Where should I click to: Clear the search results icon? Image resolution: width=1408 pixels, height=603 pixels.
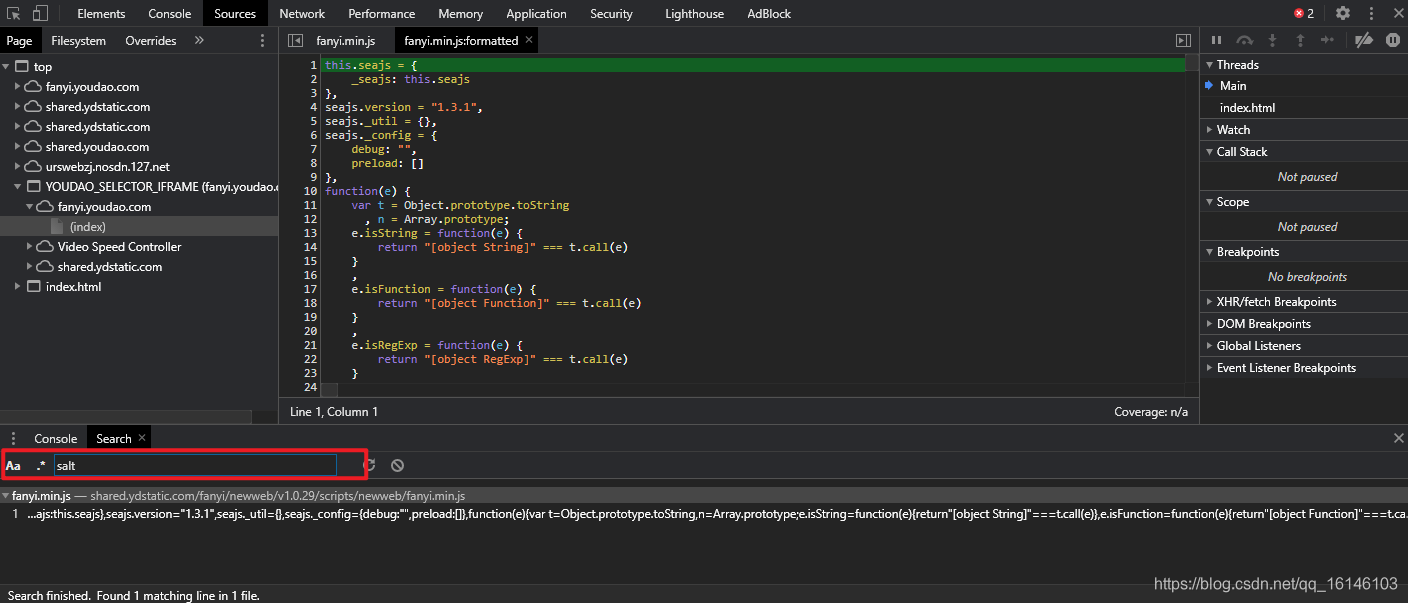397,465
